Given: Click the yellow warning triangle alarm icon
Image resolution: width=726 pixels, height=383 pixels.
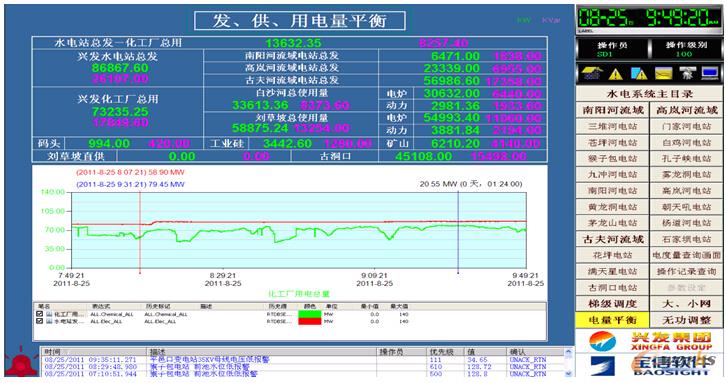Looking at the screenshot, I should tap(615, 74).
